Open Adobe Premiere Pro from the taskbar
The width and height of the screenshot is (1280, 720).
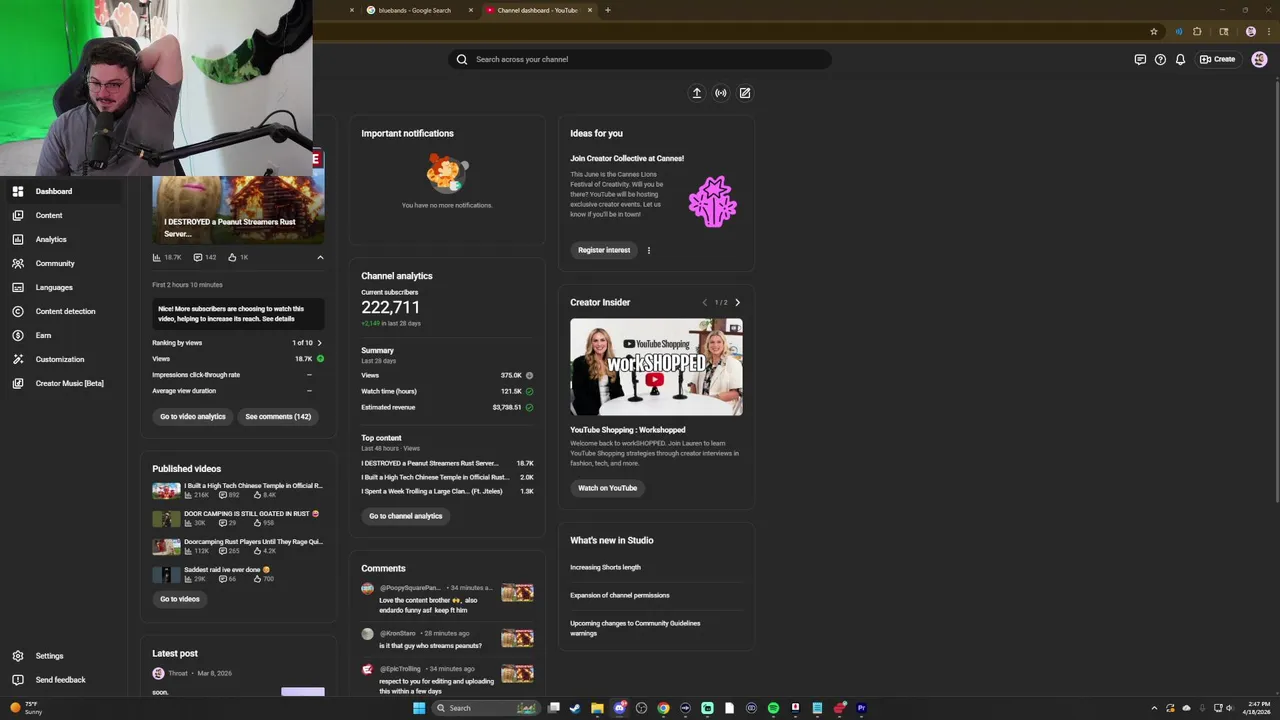pyautogui.click(x=861, y=708)
